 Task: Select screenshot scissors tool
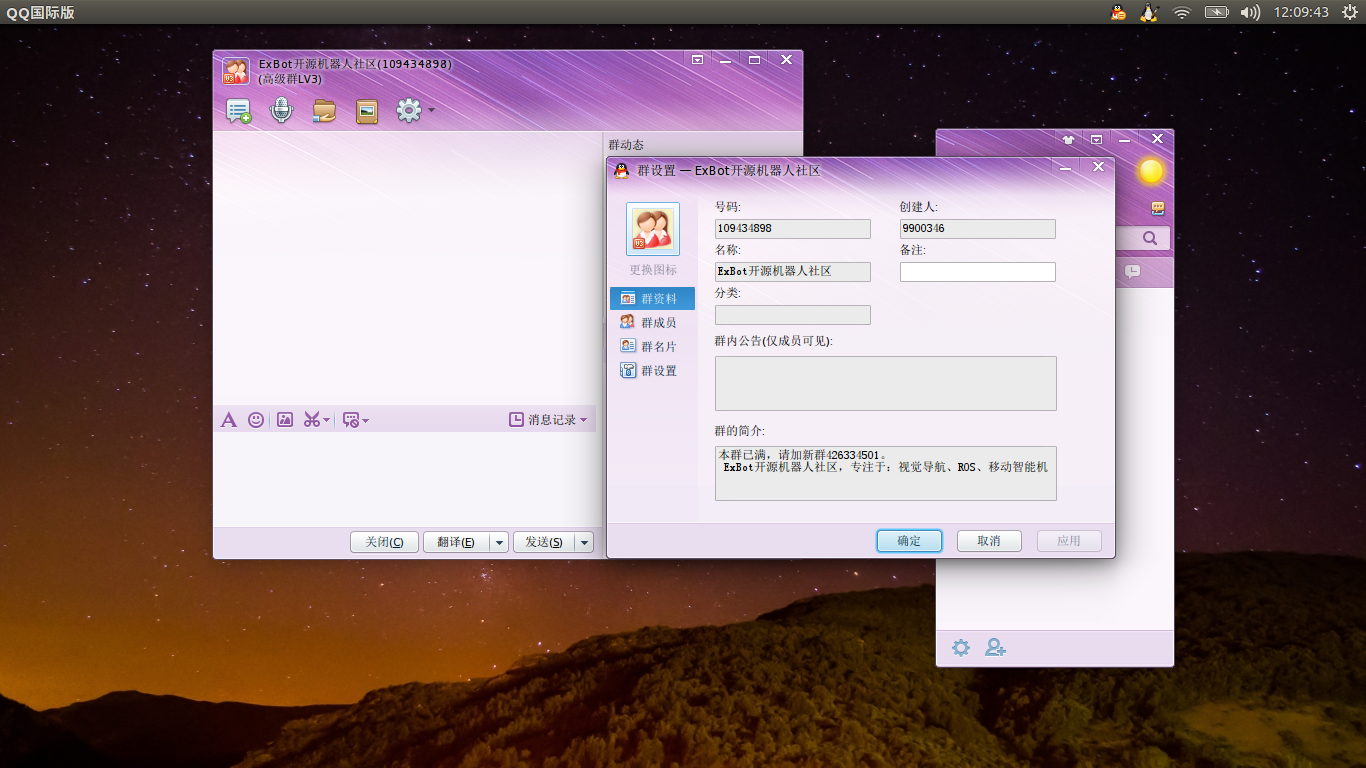312,420
